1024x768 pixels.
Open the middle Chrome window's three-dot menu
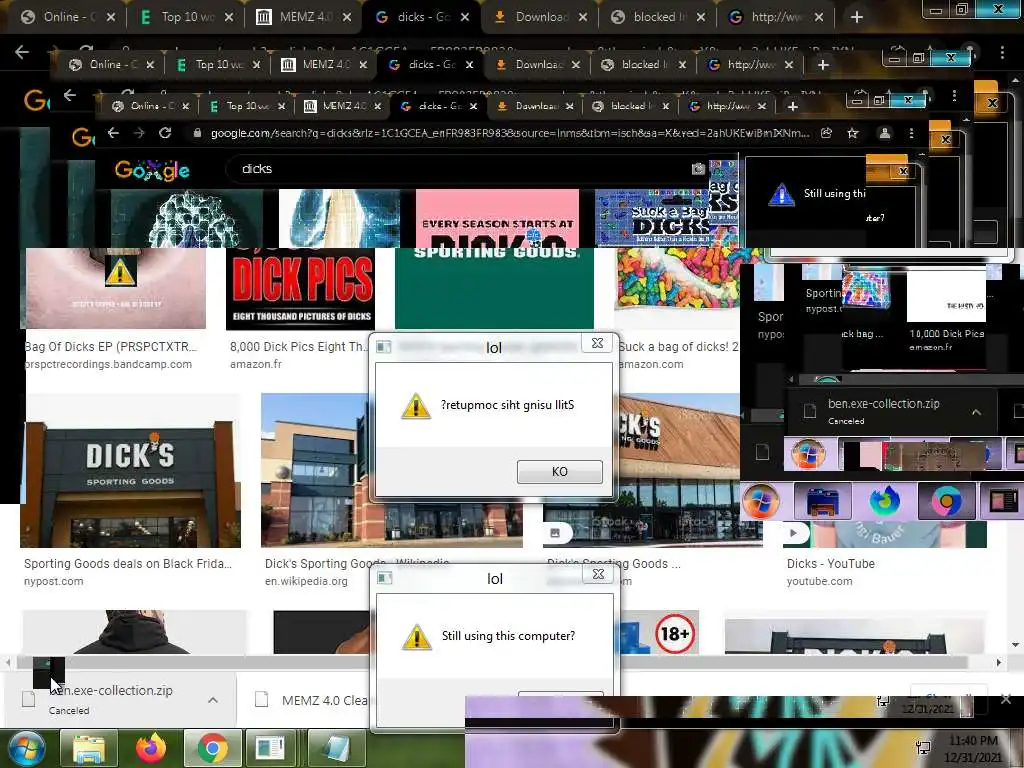[x=954, y=95]
